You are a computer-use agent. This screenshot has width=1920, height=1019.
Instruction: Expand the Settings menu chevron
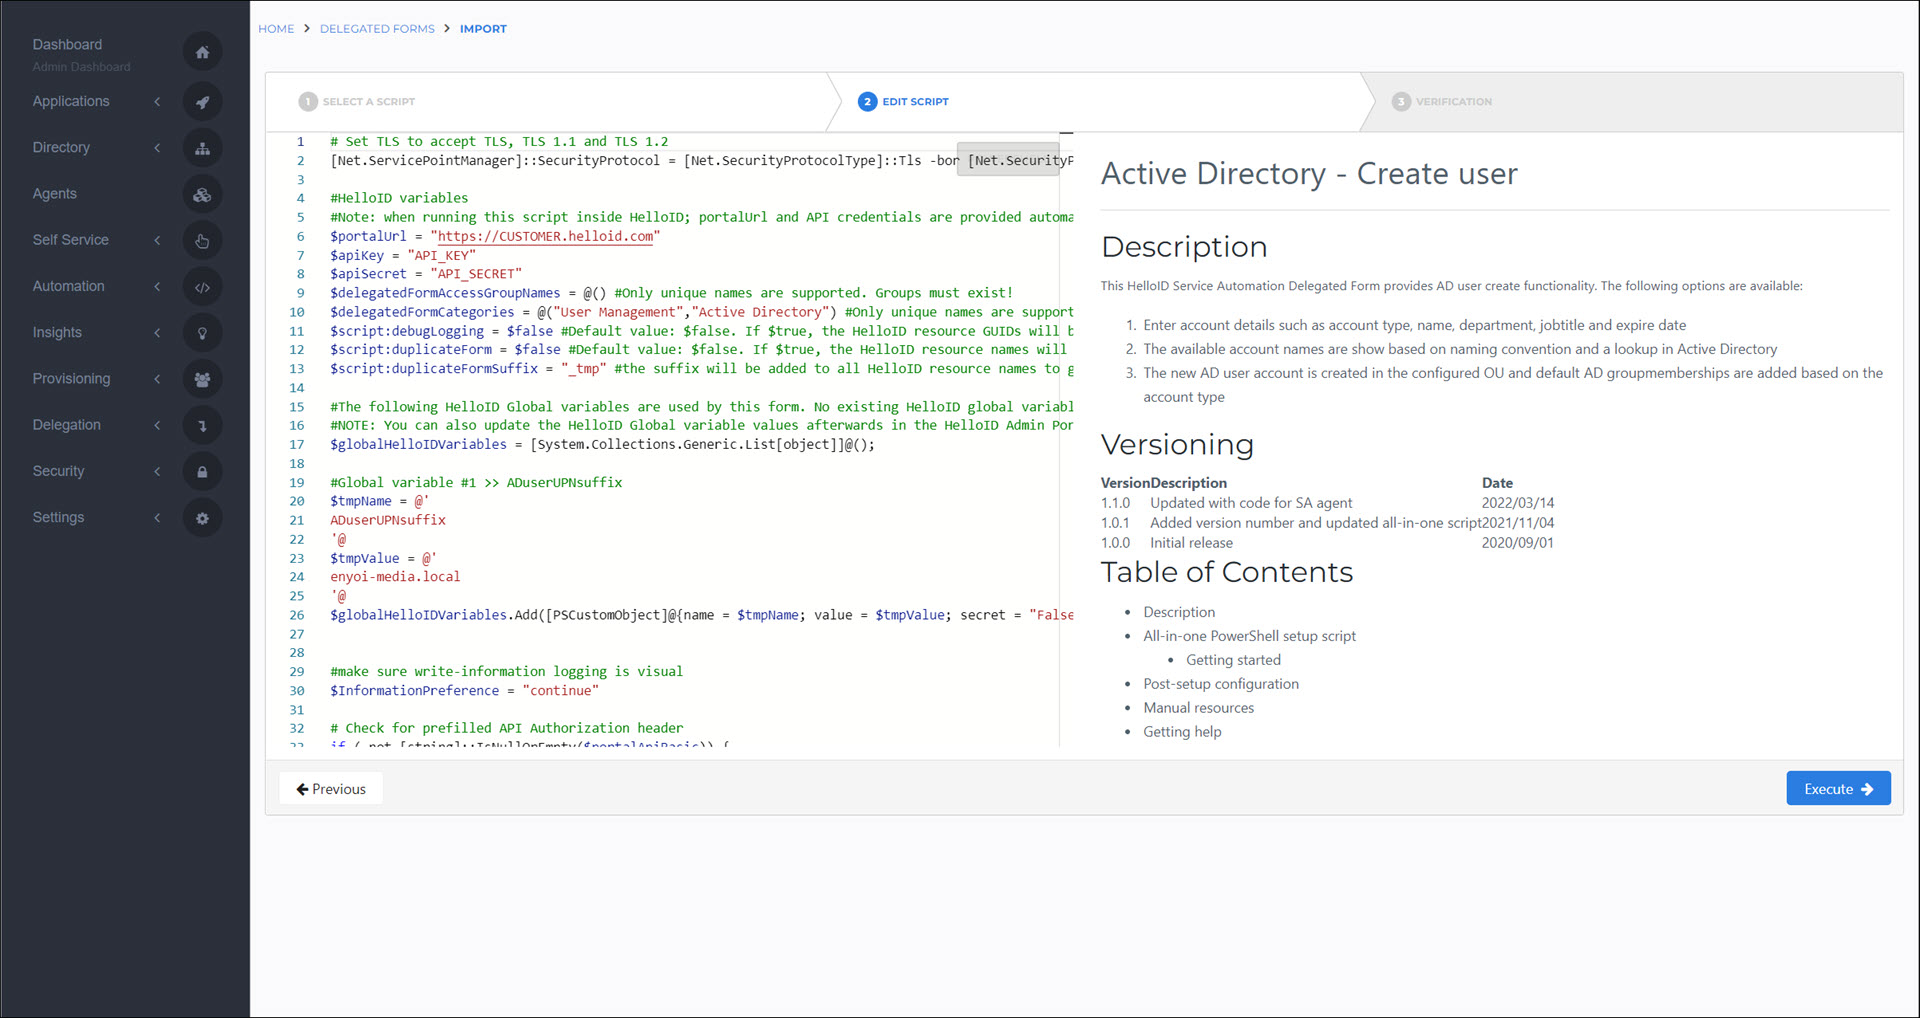(157, 518)
